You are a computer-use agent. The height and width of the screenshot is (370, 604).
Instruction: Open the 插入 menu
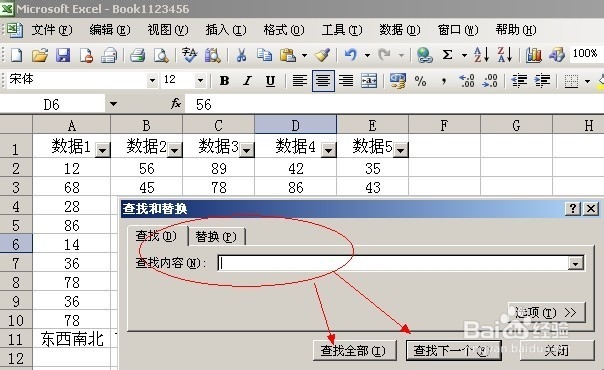click(226, 30)
